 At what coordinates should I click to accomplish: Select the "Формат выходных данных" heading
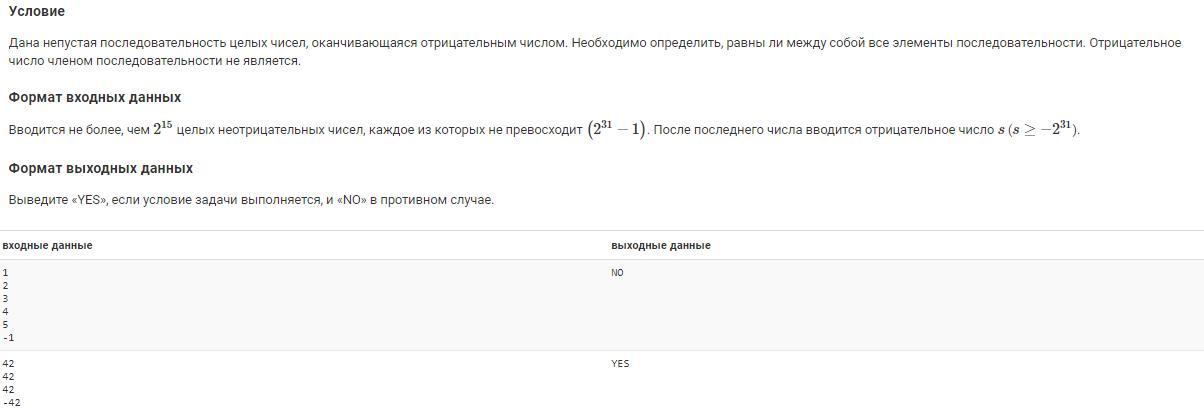pyautogui.click(x=100, y=168)
